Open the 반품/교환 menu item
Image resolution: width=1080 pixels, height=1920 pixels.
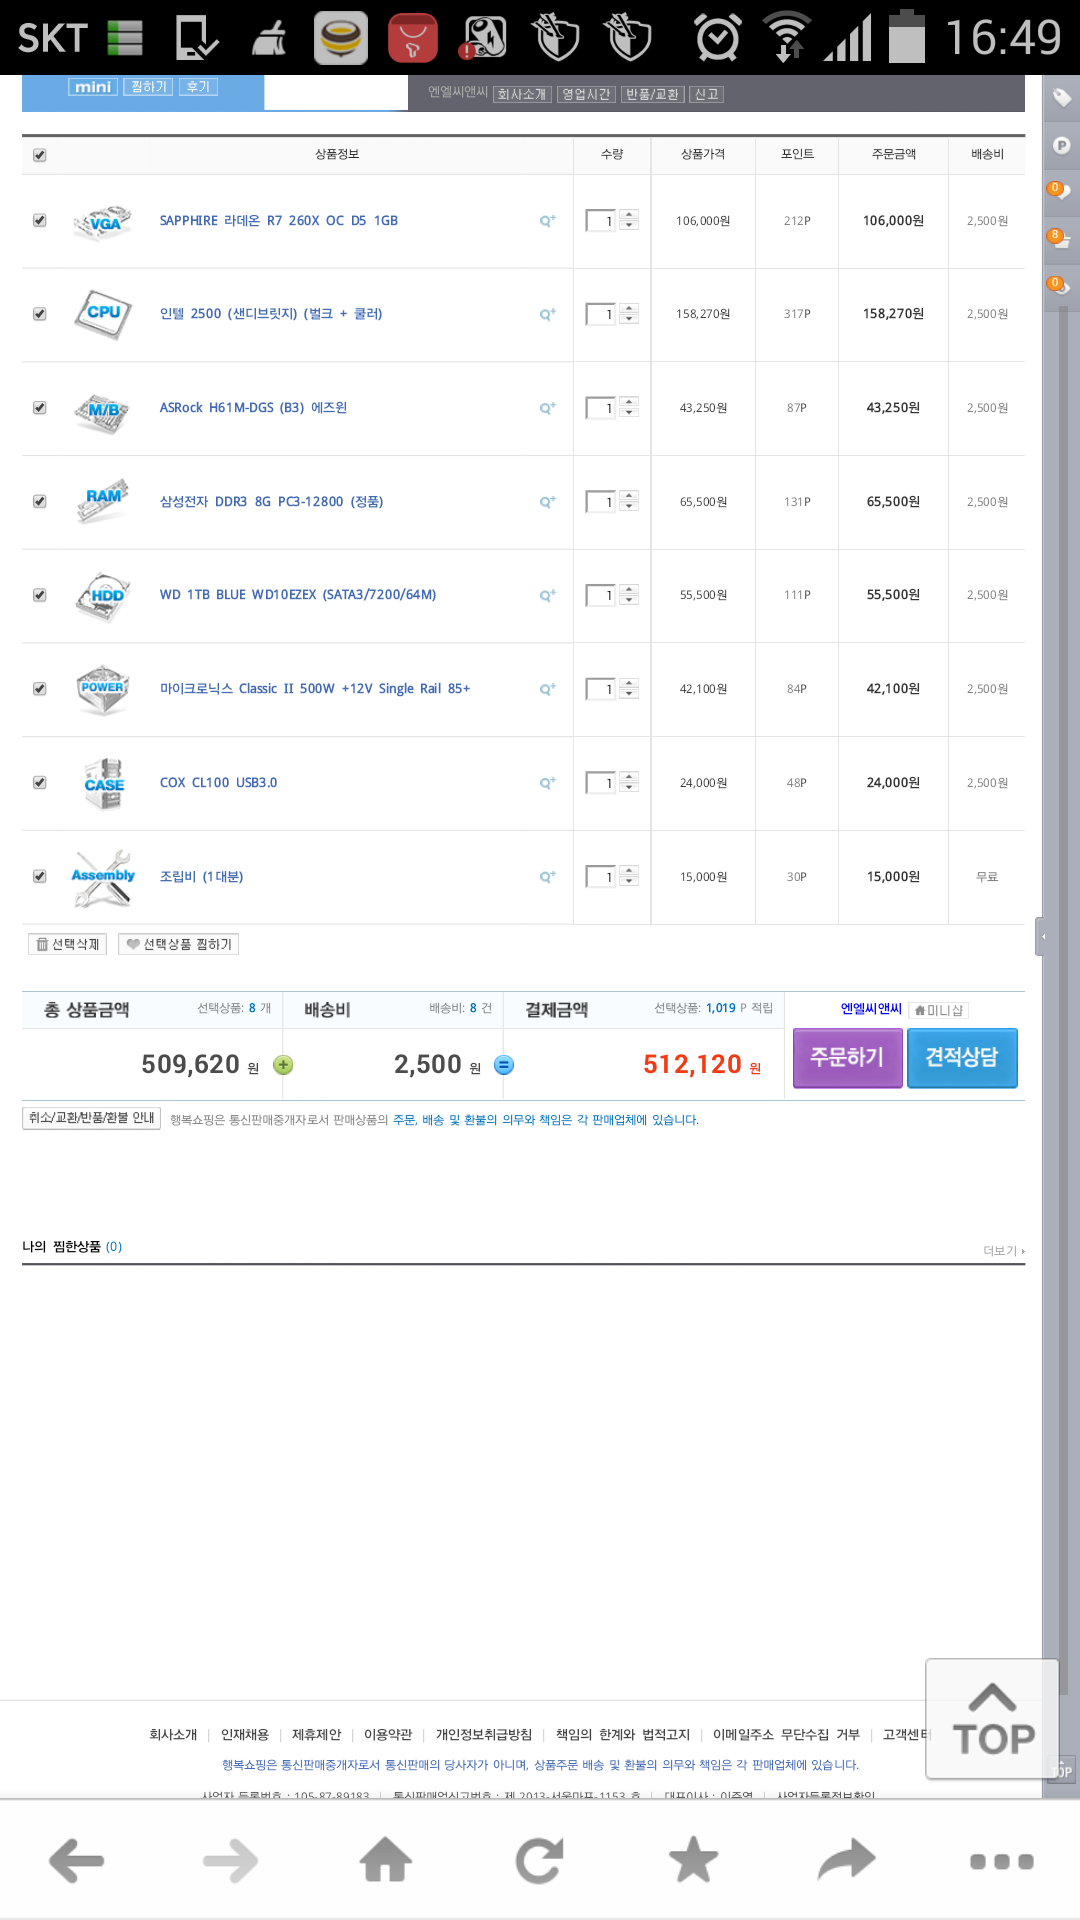click(x=652, y=94)
